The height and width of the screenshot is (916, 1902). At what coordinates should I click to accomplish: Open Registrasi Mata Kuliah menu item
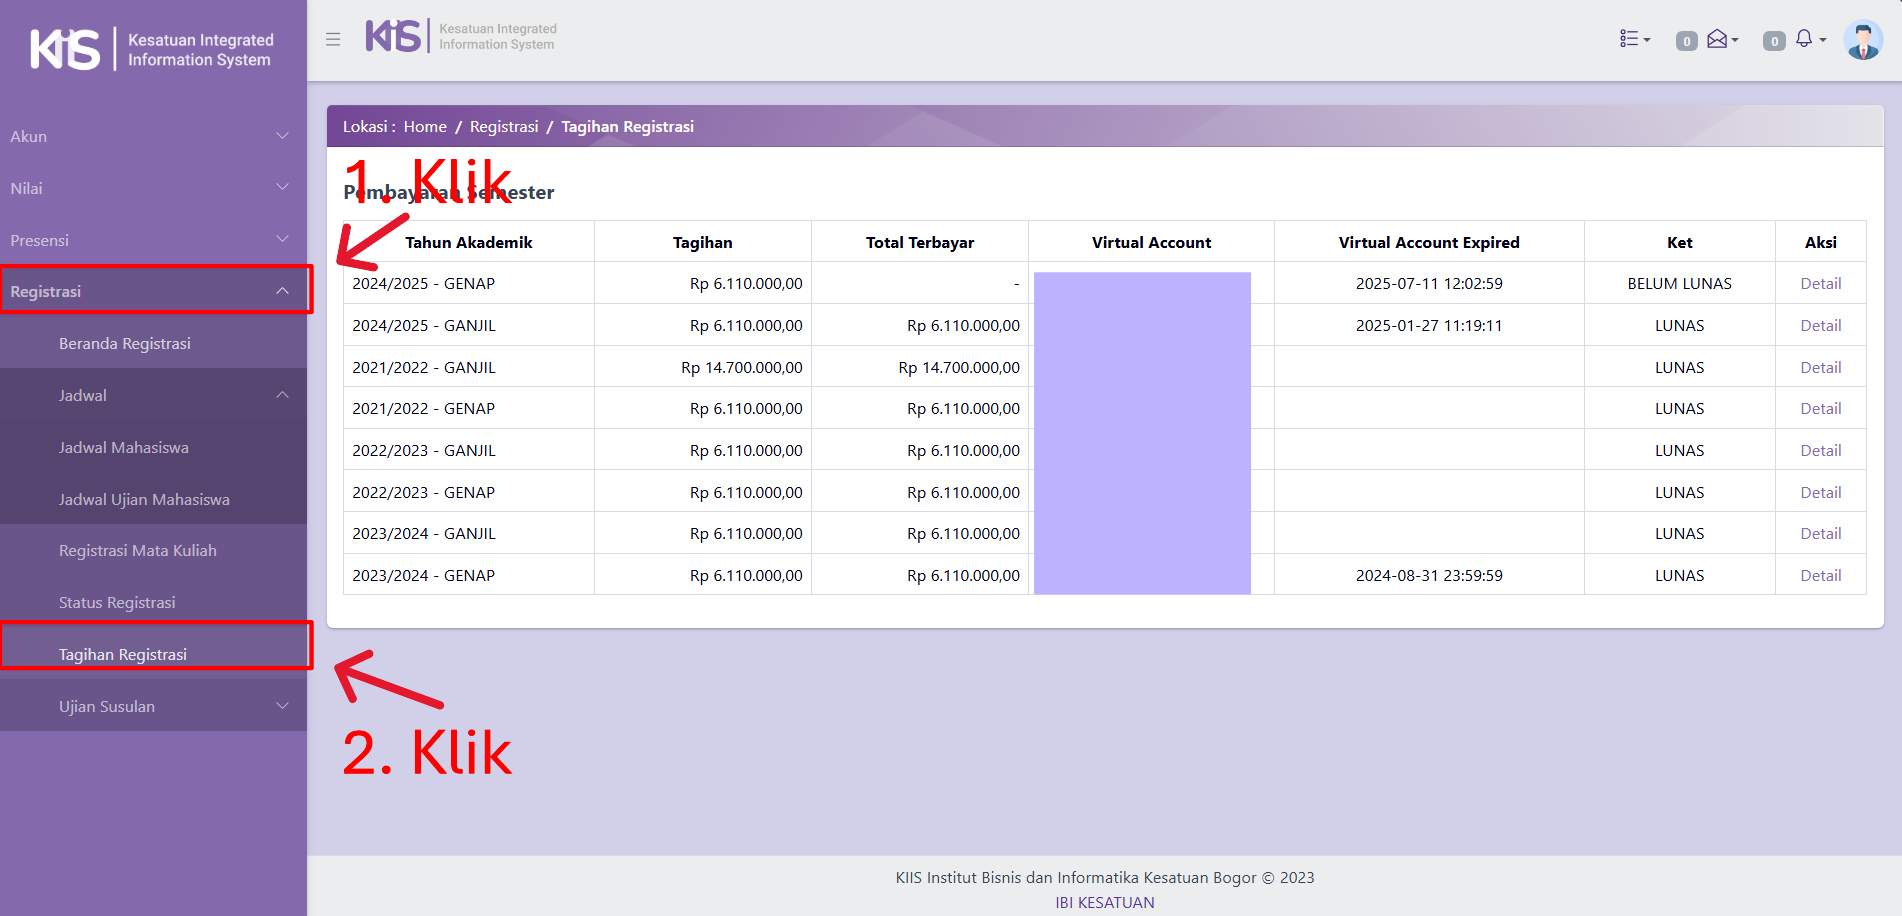click(x=138, y=550)
